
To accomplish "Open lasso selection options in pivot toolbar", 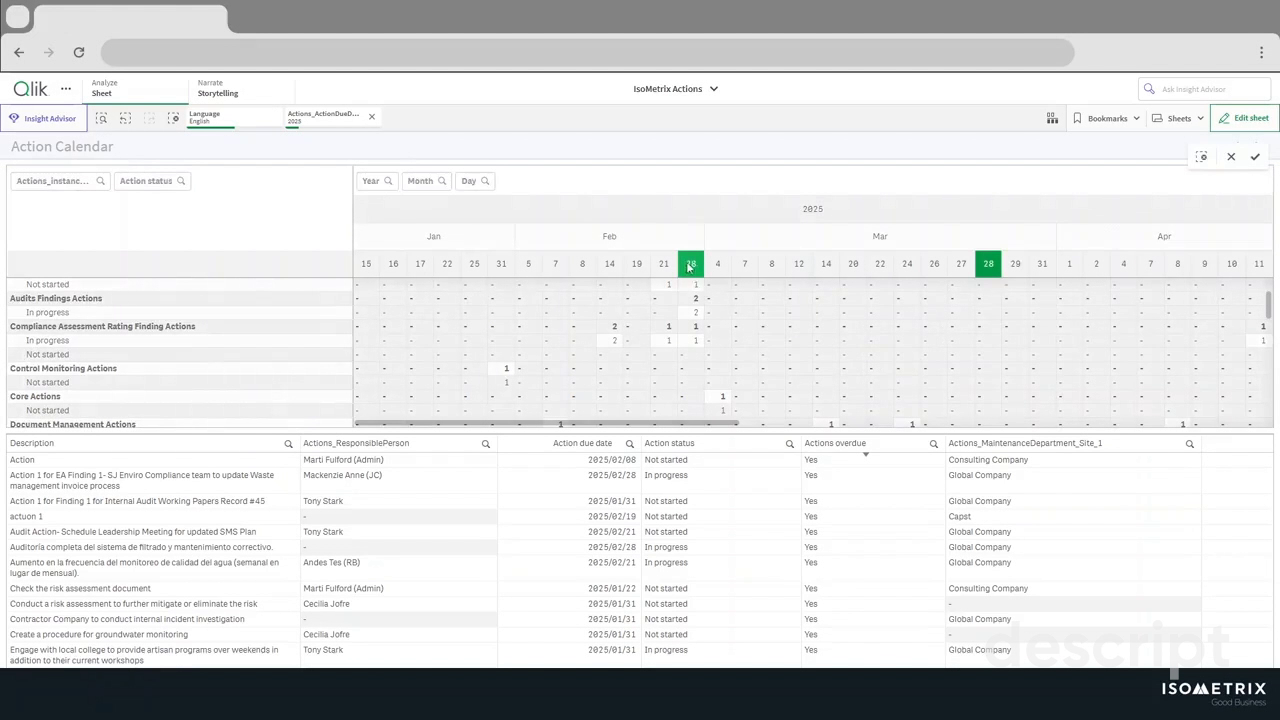I will [x=1202, y=157].
